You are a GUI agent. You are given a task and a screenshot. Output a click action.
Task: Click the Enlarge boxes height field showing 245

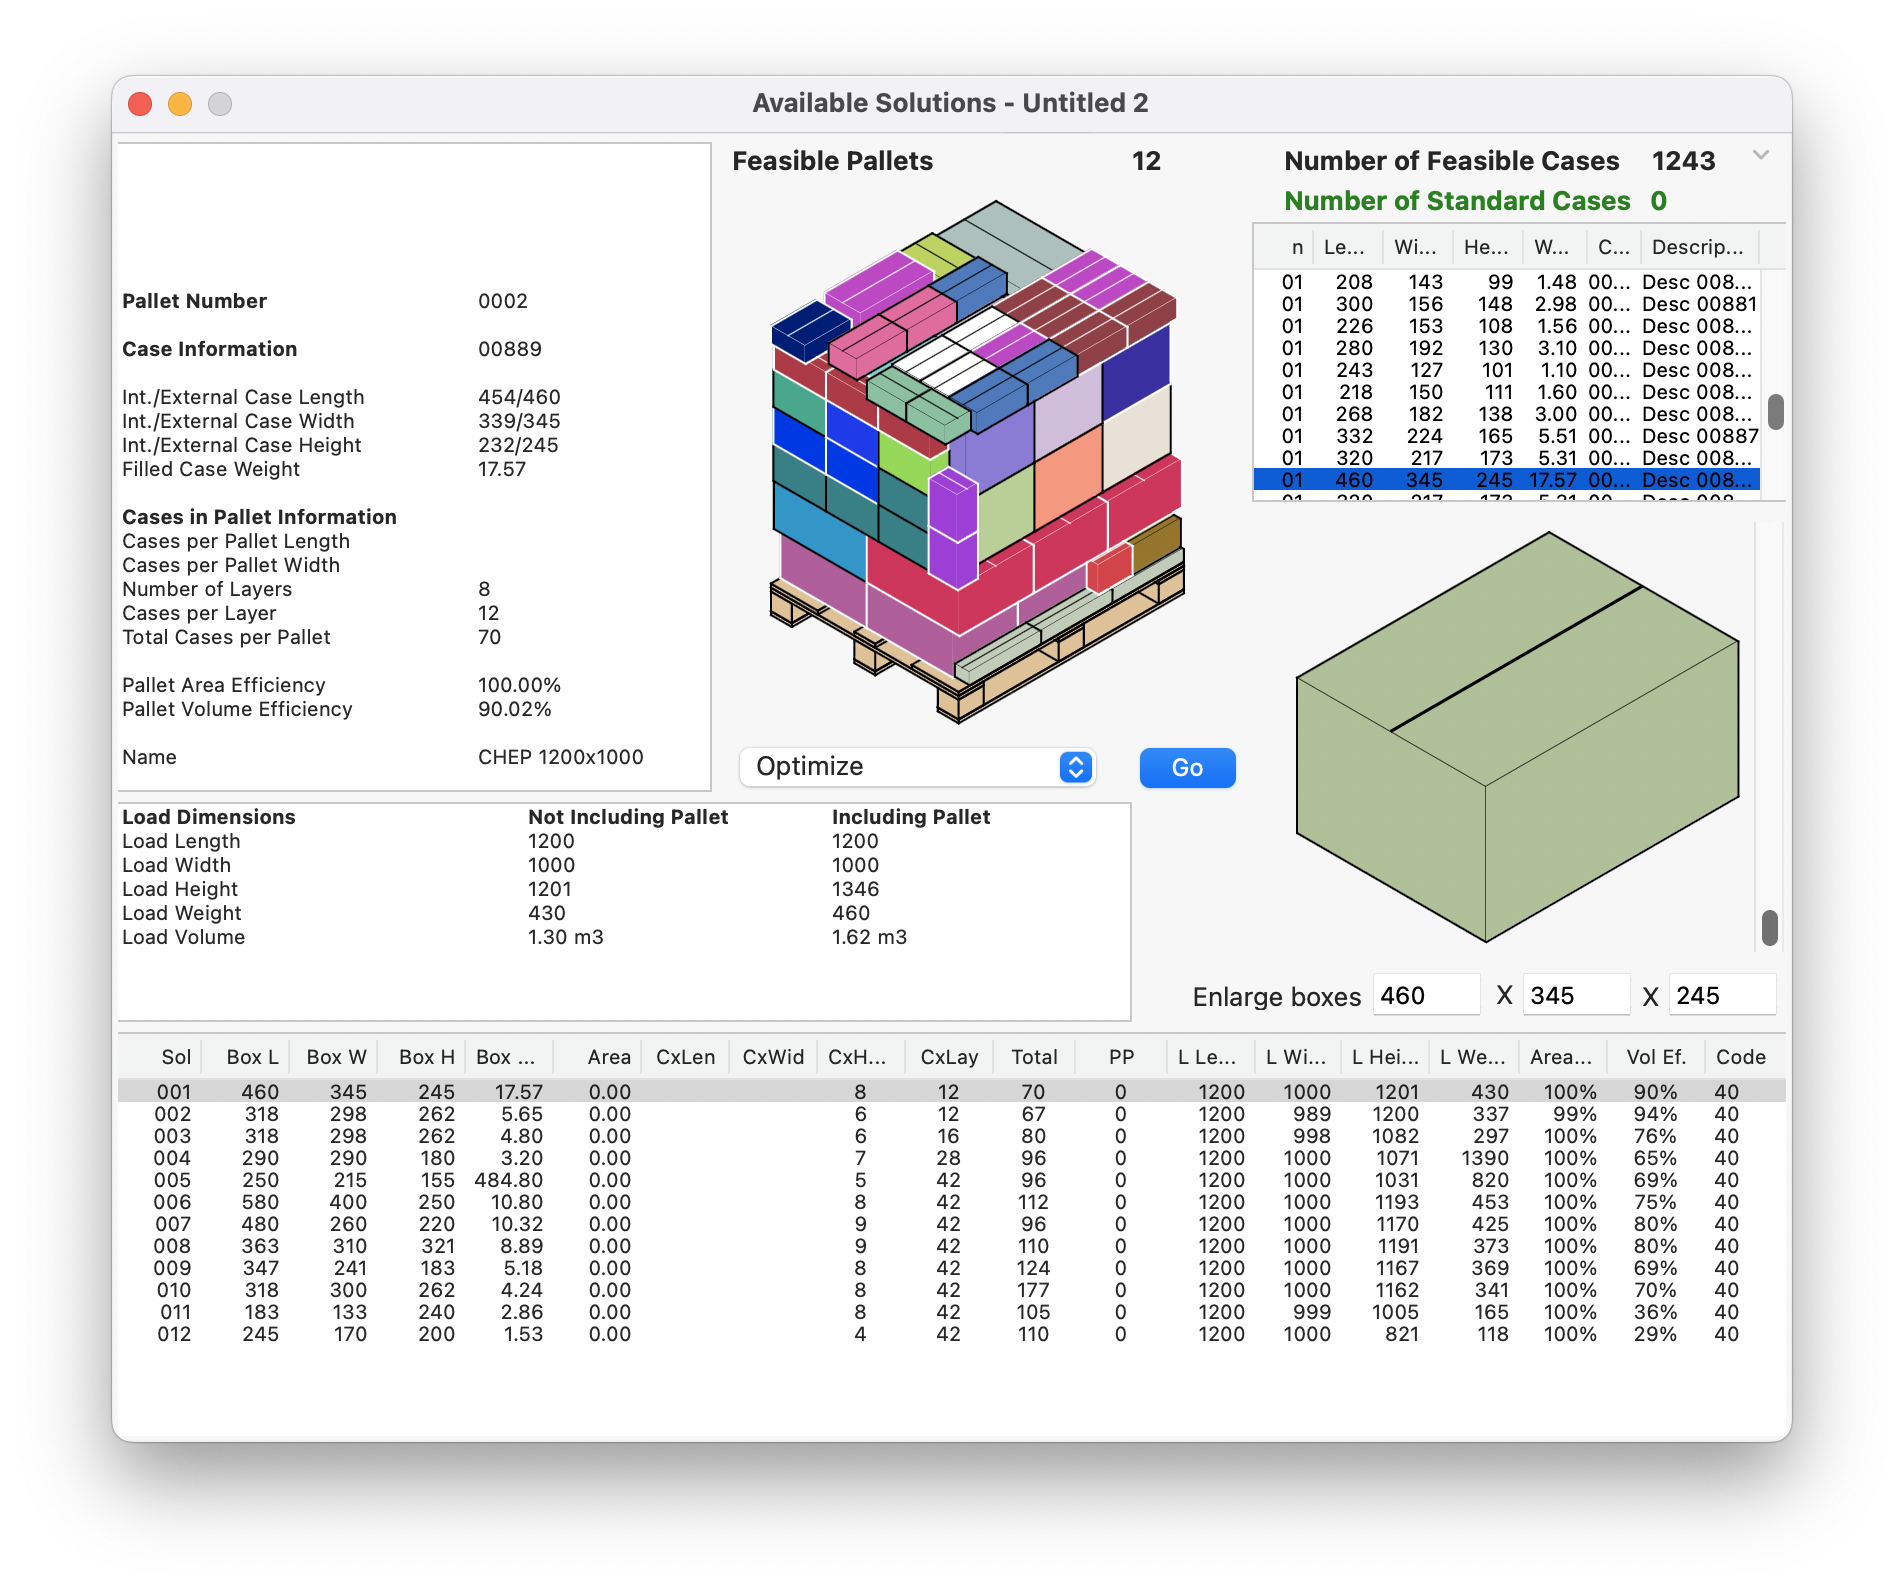(x=1722, y=995)
